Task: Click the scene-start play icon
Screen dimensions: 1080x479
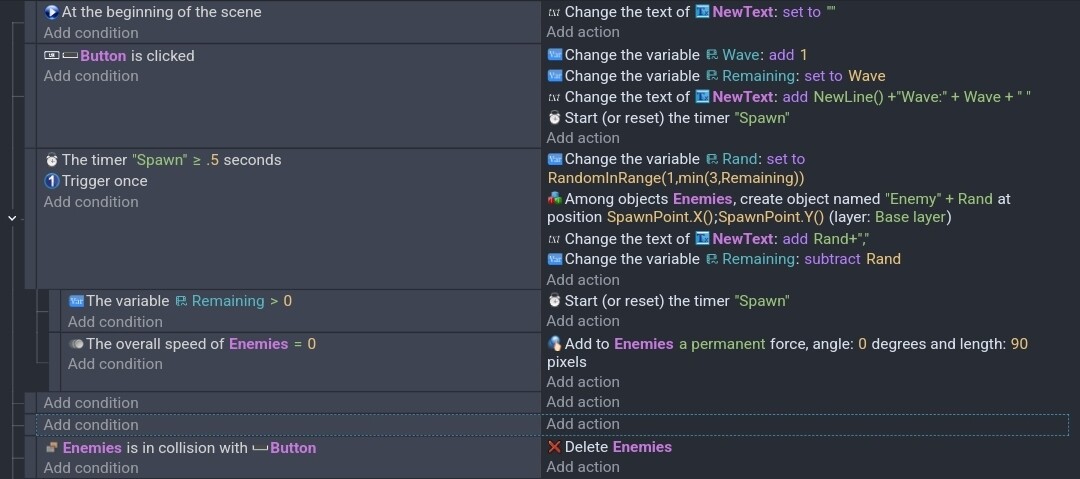Action: [x=51, y=12]
